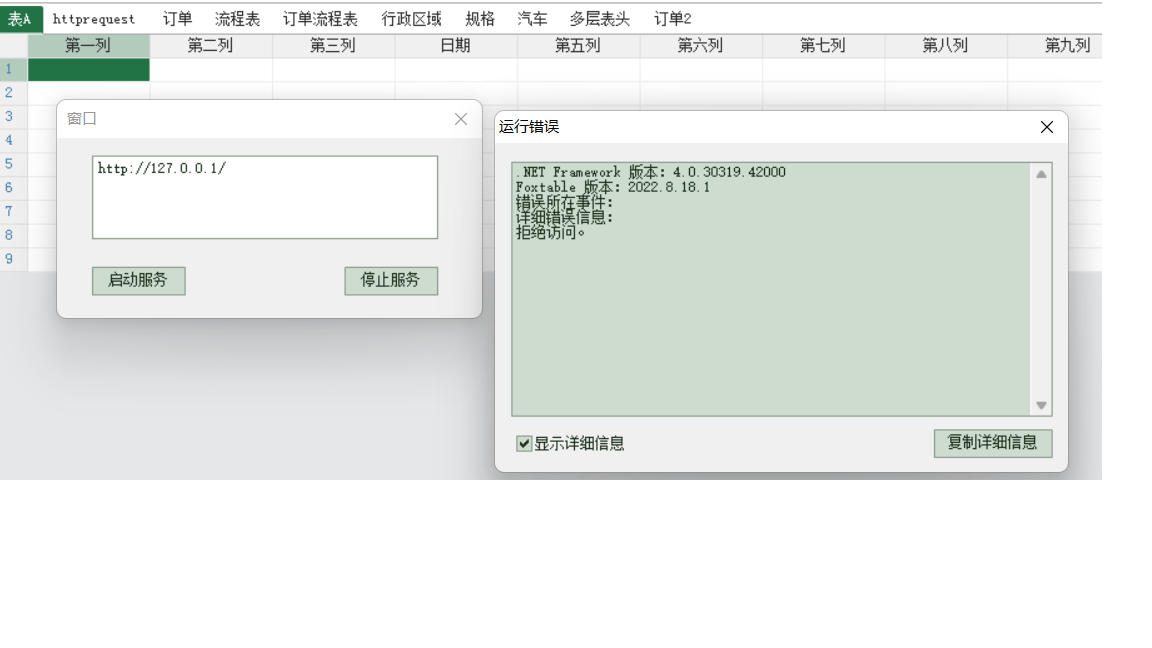Switch to the 流程表 tab
The height and width of the screenshot is (648, 1152).
pyautogui.click(x=237, y=19)
